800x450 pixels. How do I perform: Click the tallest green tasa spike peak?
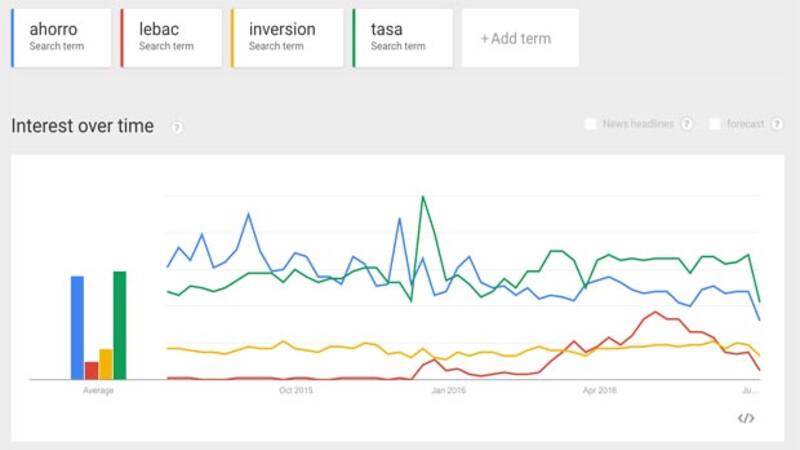pos(423,197)
